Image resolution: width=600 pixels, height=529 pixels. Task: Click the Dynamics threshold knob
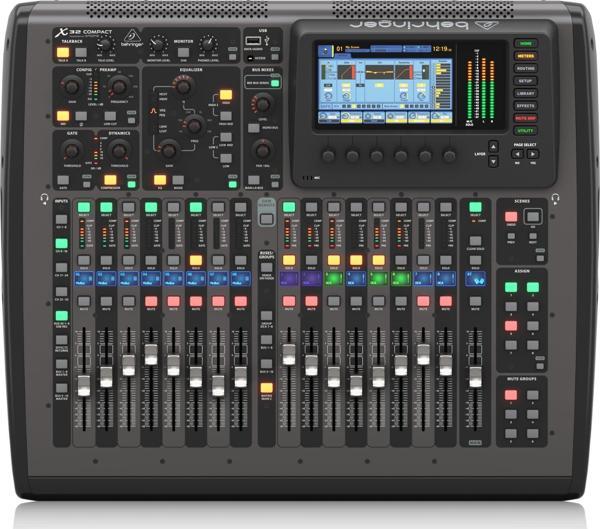tap(119, 150)
